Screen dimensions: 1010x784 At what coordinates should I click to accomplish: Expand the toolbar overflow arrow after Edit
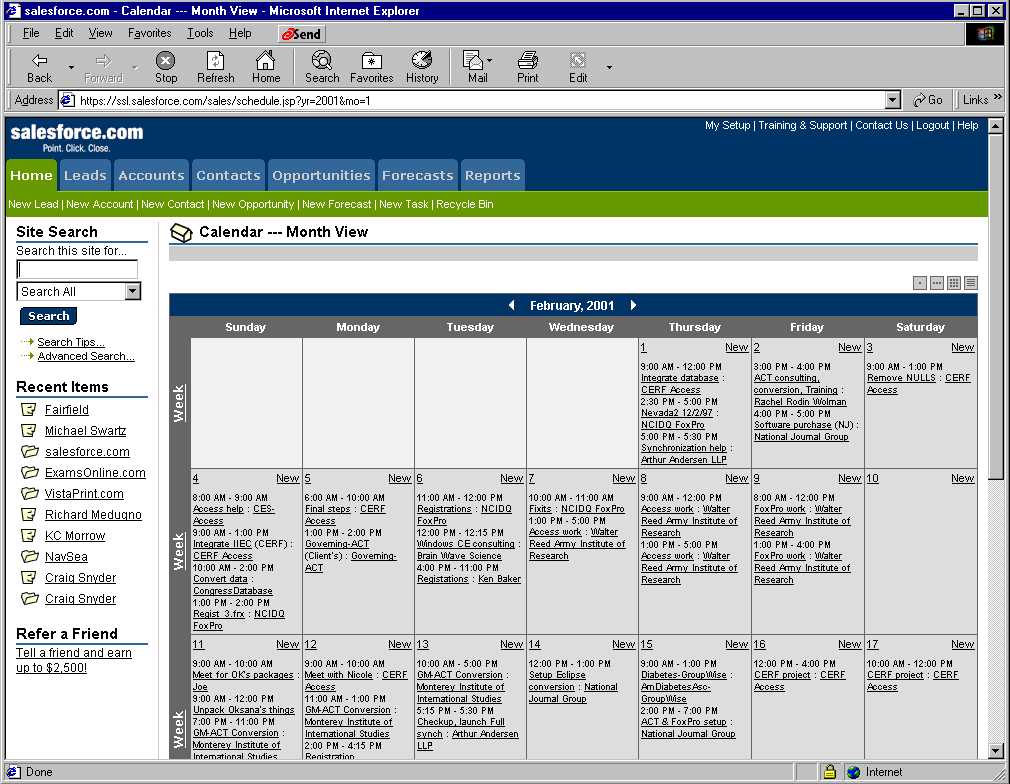click(609, 67)
